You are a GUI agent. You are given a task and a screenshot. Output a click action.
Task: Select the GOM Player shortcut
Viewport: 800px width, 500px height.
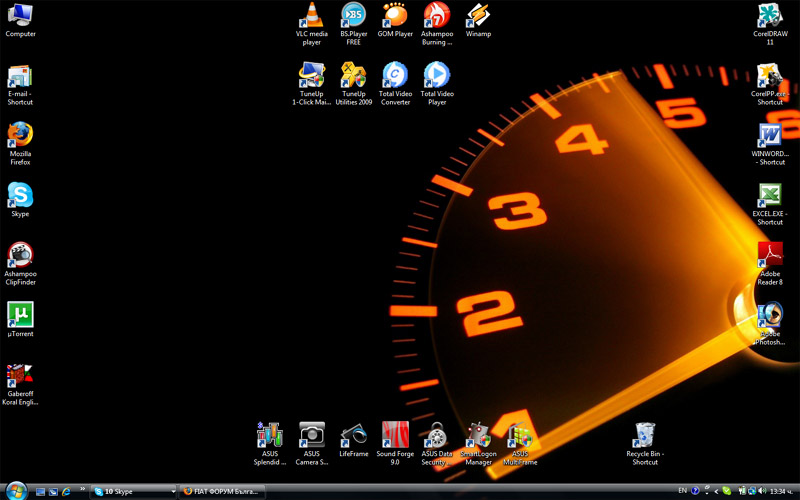point(395,16)
